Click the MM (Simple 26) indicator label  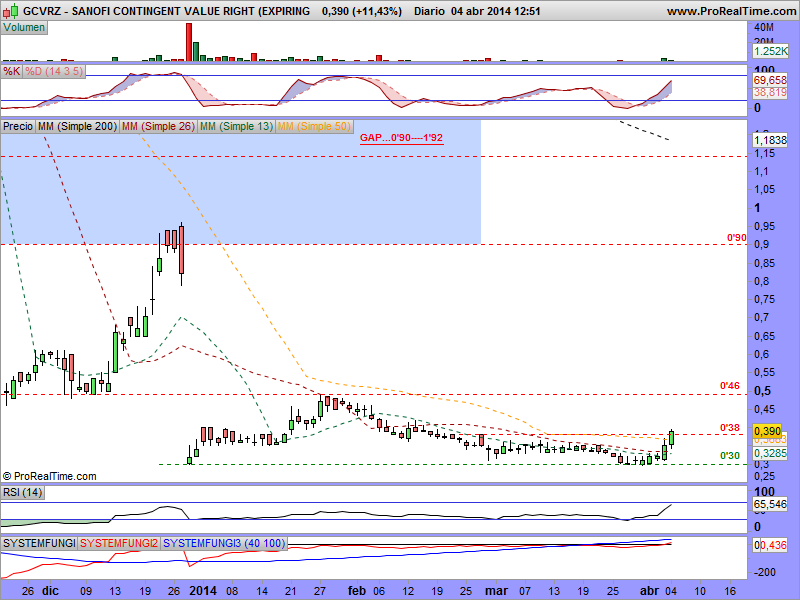(x=158, y=126)
